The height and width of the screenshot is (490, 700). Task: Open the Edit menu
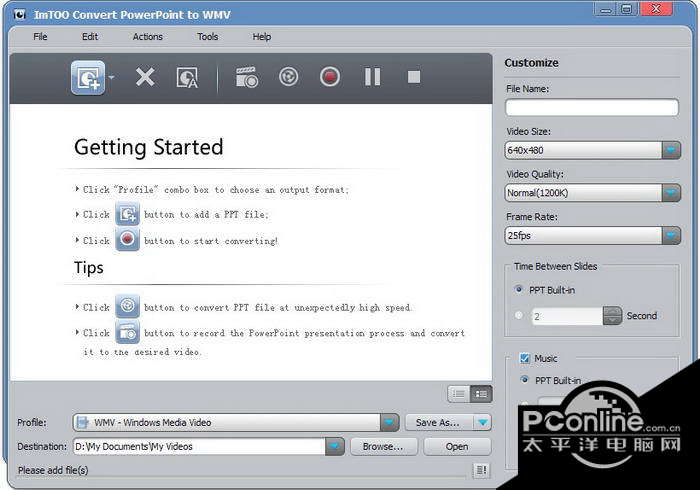click(90, 37)
